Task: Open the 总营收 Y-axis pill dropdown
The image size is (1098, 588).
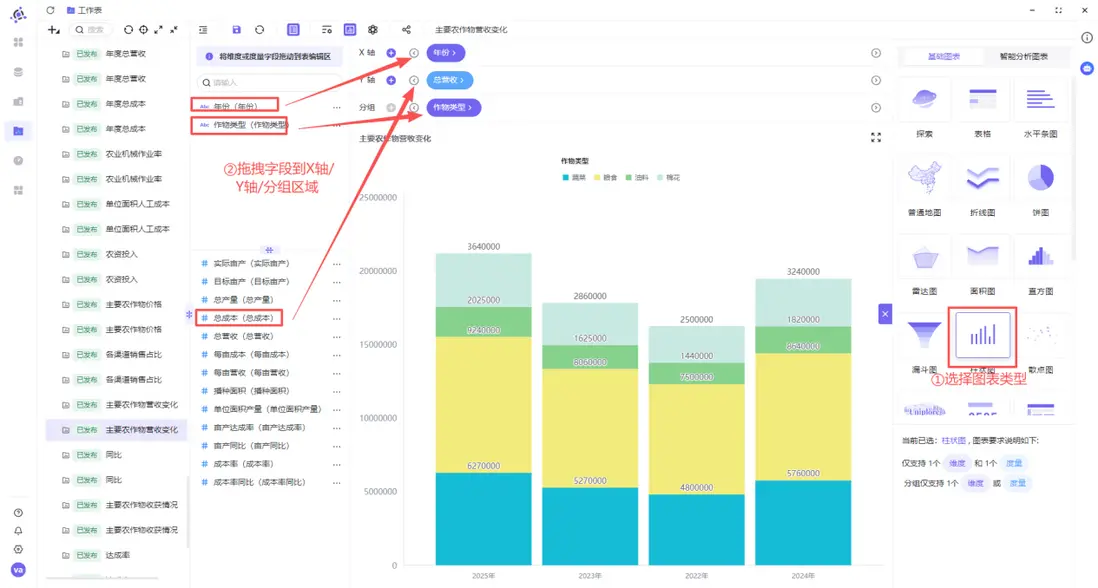Action: pyautogui.click(x=450, y=80)
